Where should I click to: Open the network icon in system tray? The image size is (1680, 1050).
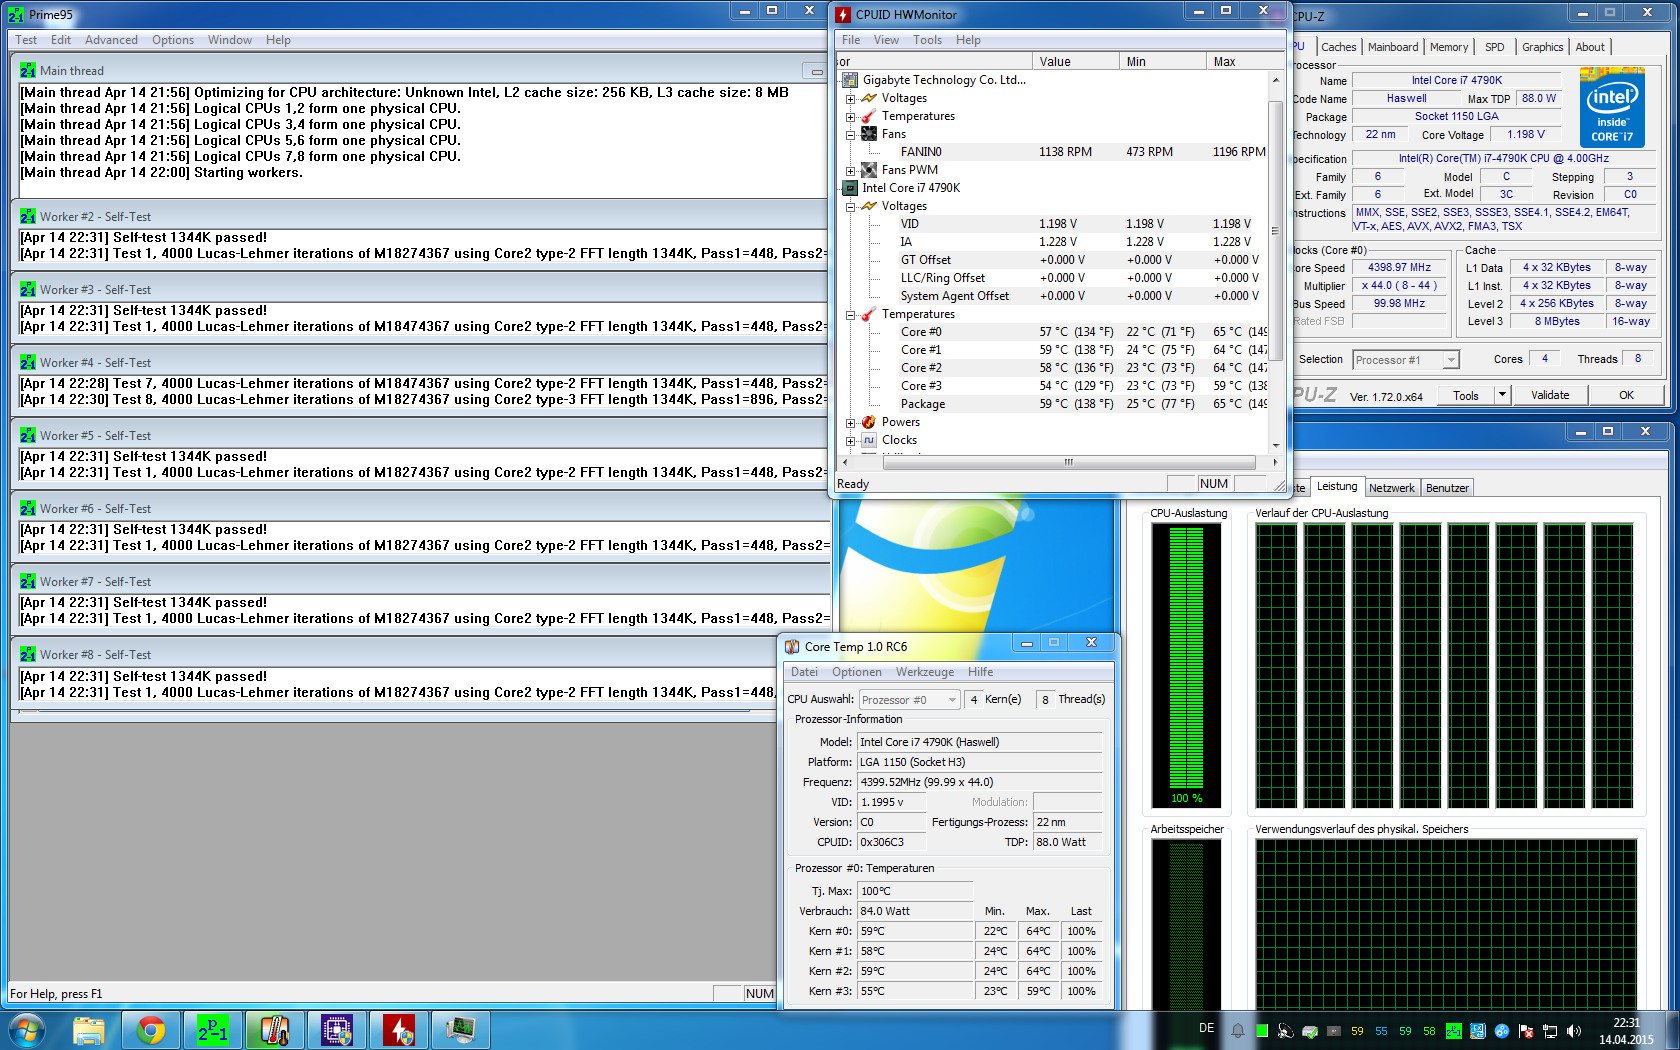(1550, 1031)
